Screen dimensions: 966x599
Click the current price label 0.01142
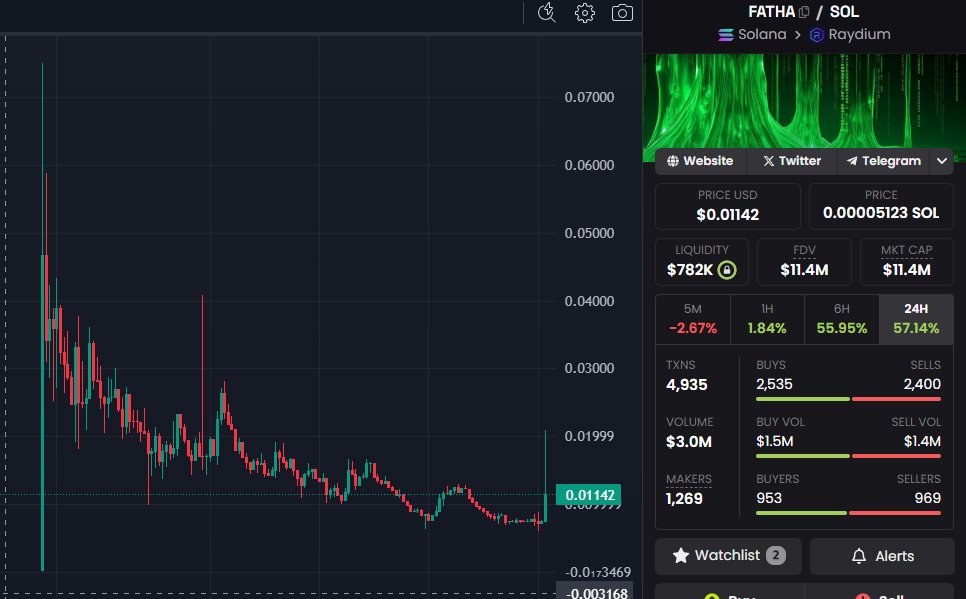pyautogui.click(x=589, y=495)
